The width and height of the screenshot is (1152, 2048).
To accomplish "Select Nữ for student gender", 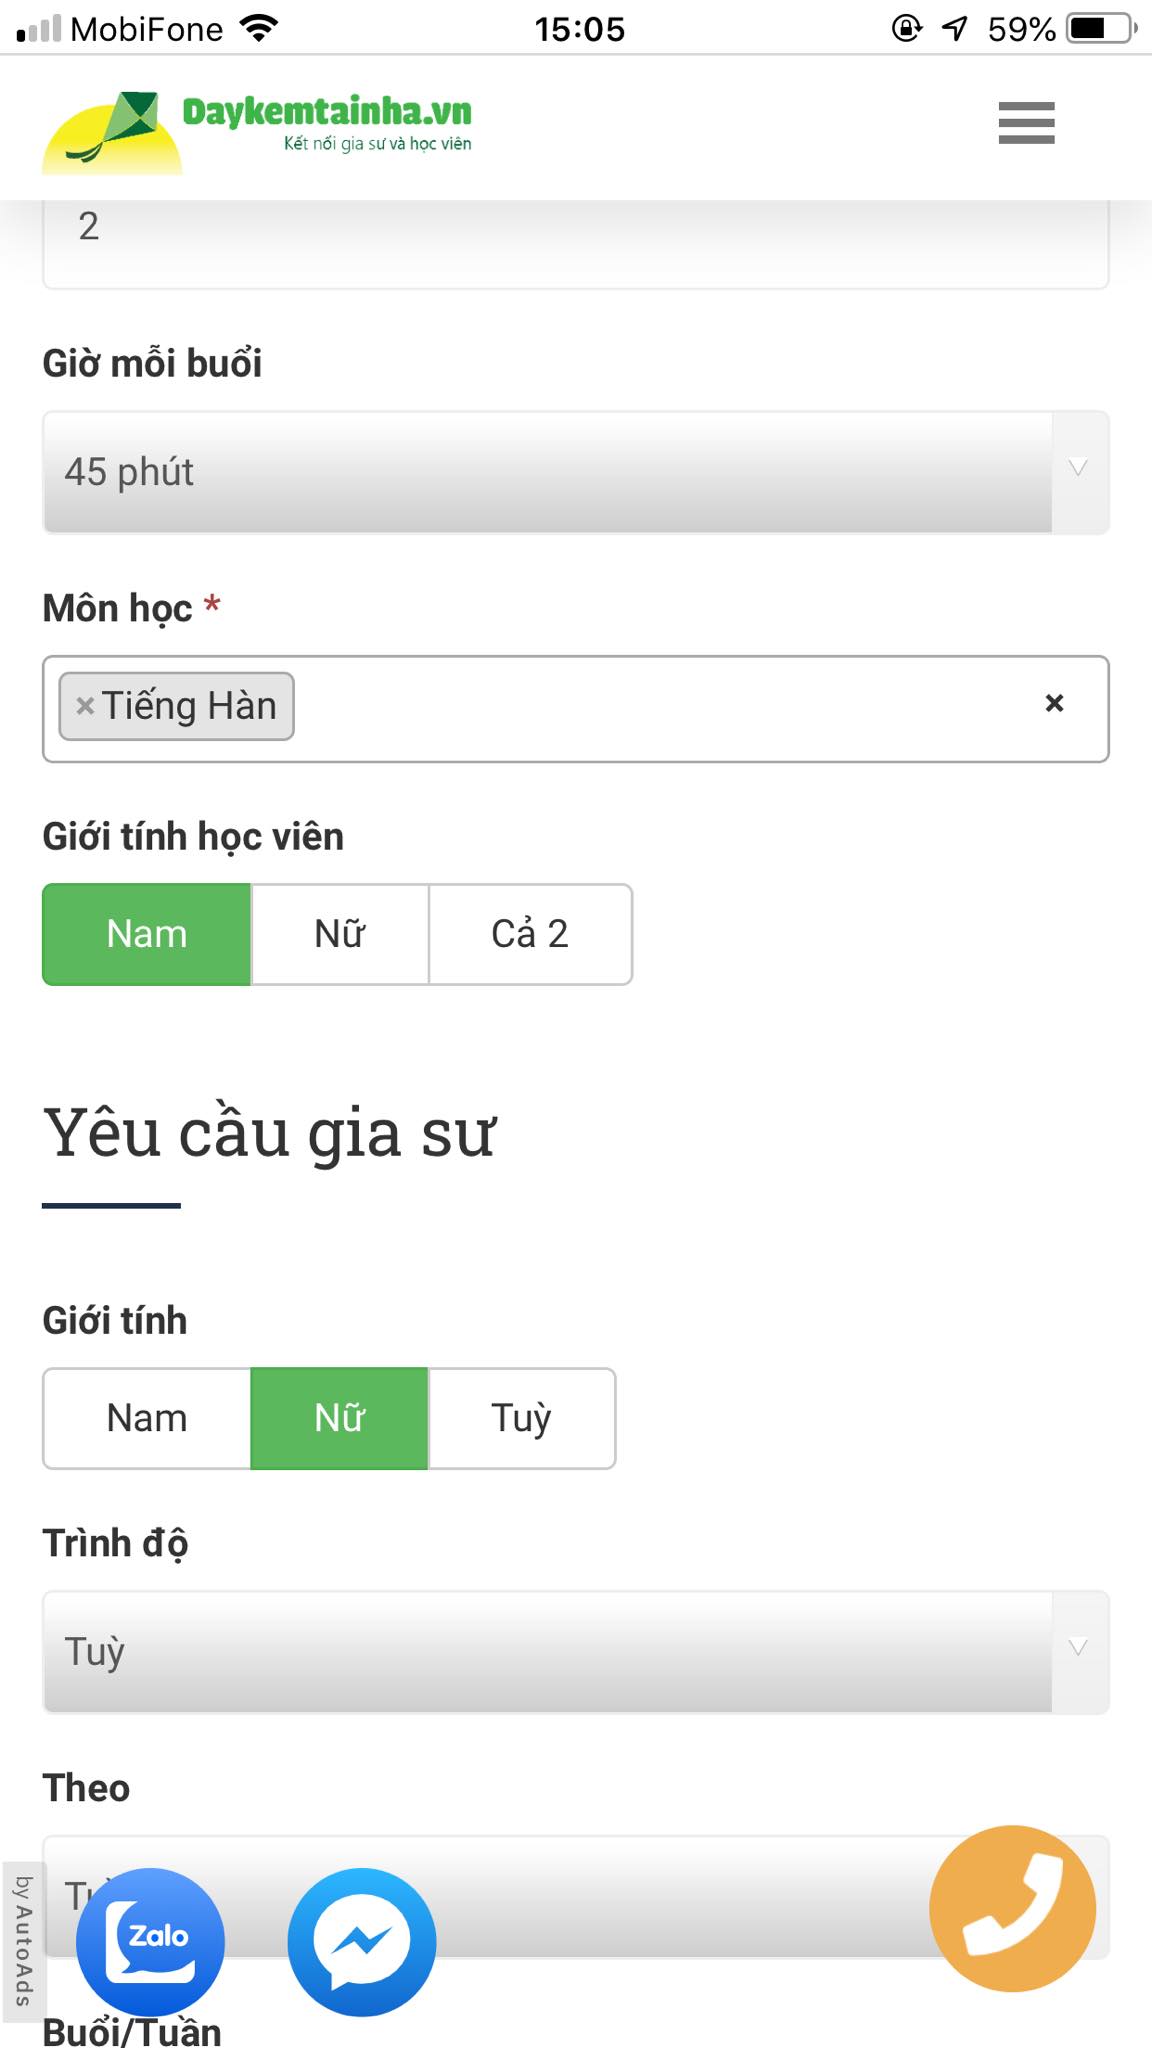I will point(340,934).
